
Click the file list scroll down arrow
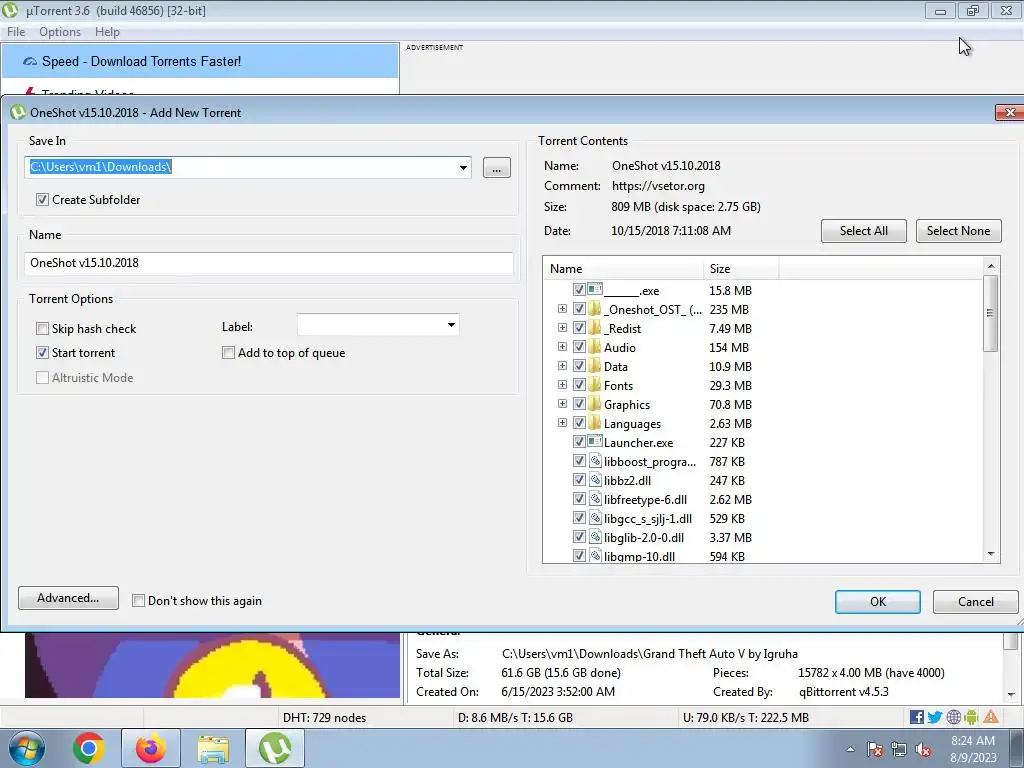tap(991, 554)
